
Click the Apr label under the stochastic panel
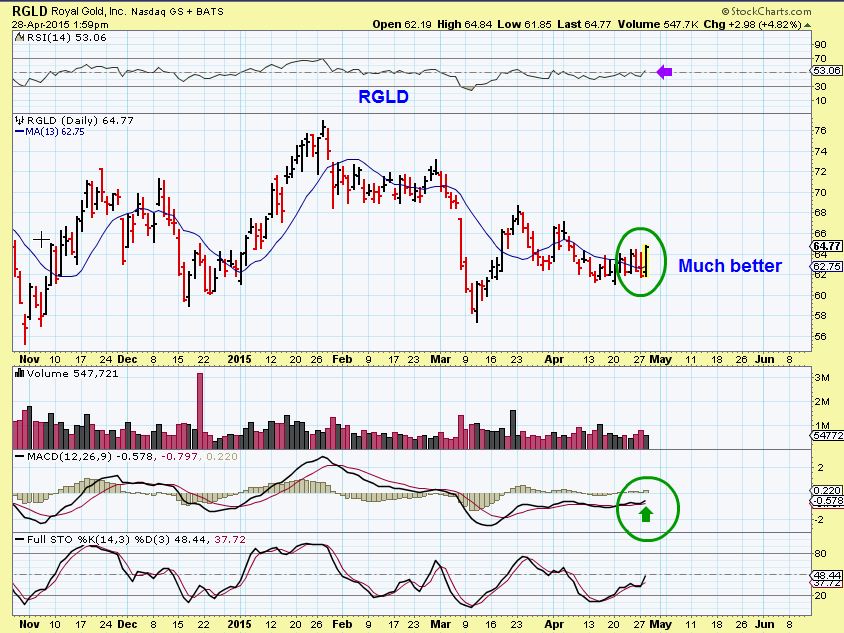[554, 624]
